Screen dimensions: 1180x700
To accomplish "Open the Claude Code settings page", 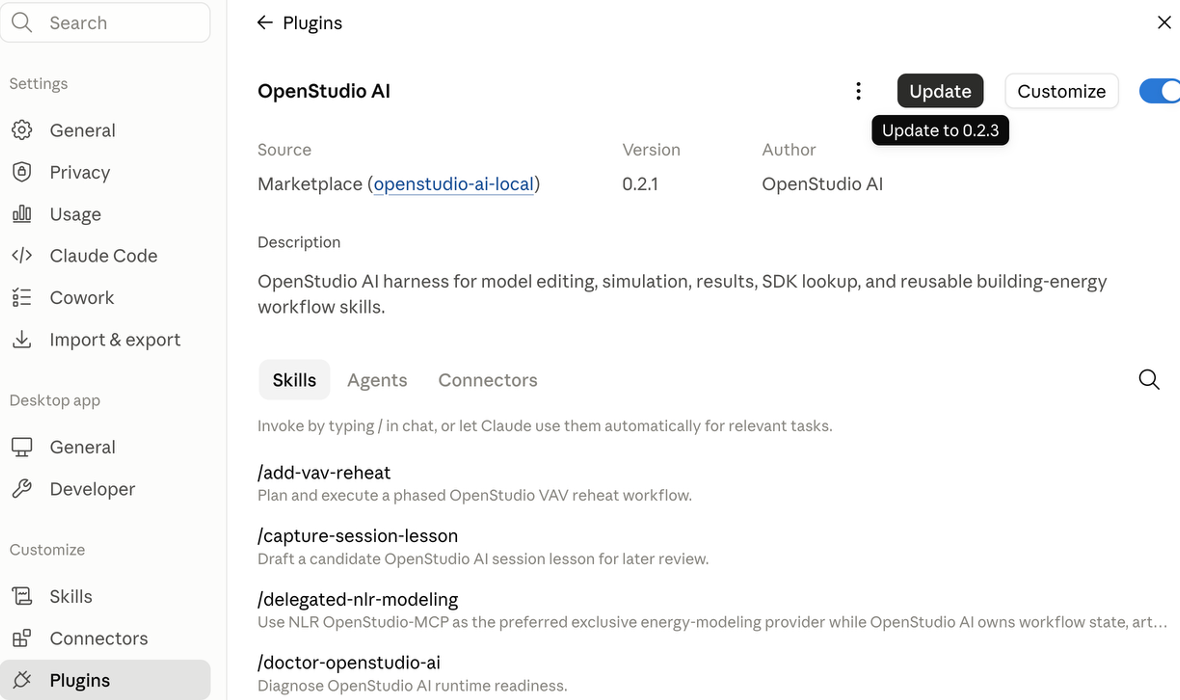I will (x=105, y=256).
